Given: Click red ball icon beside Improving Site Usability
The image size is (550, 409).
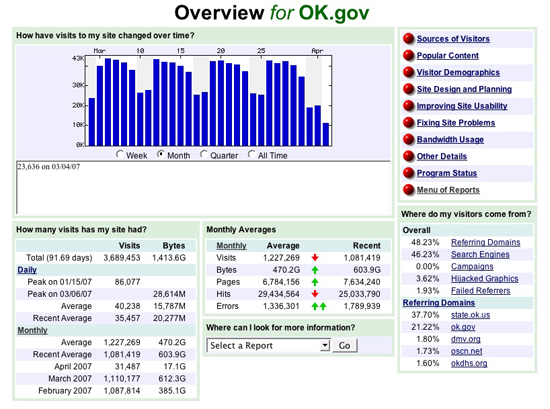Looking at the screenshot, I should point(409,106).
